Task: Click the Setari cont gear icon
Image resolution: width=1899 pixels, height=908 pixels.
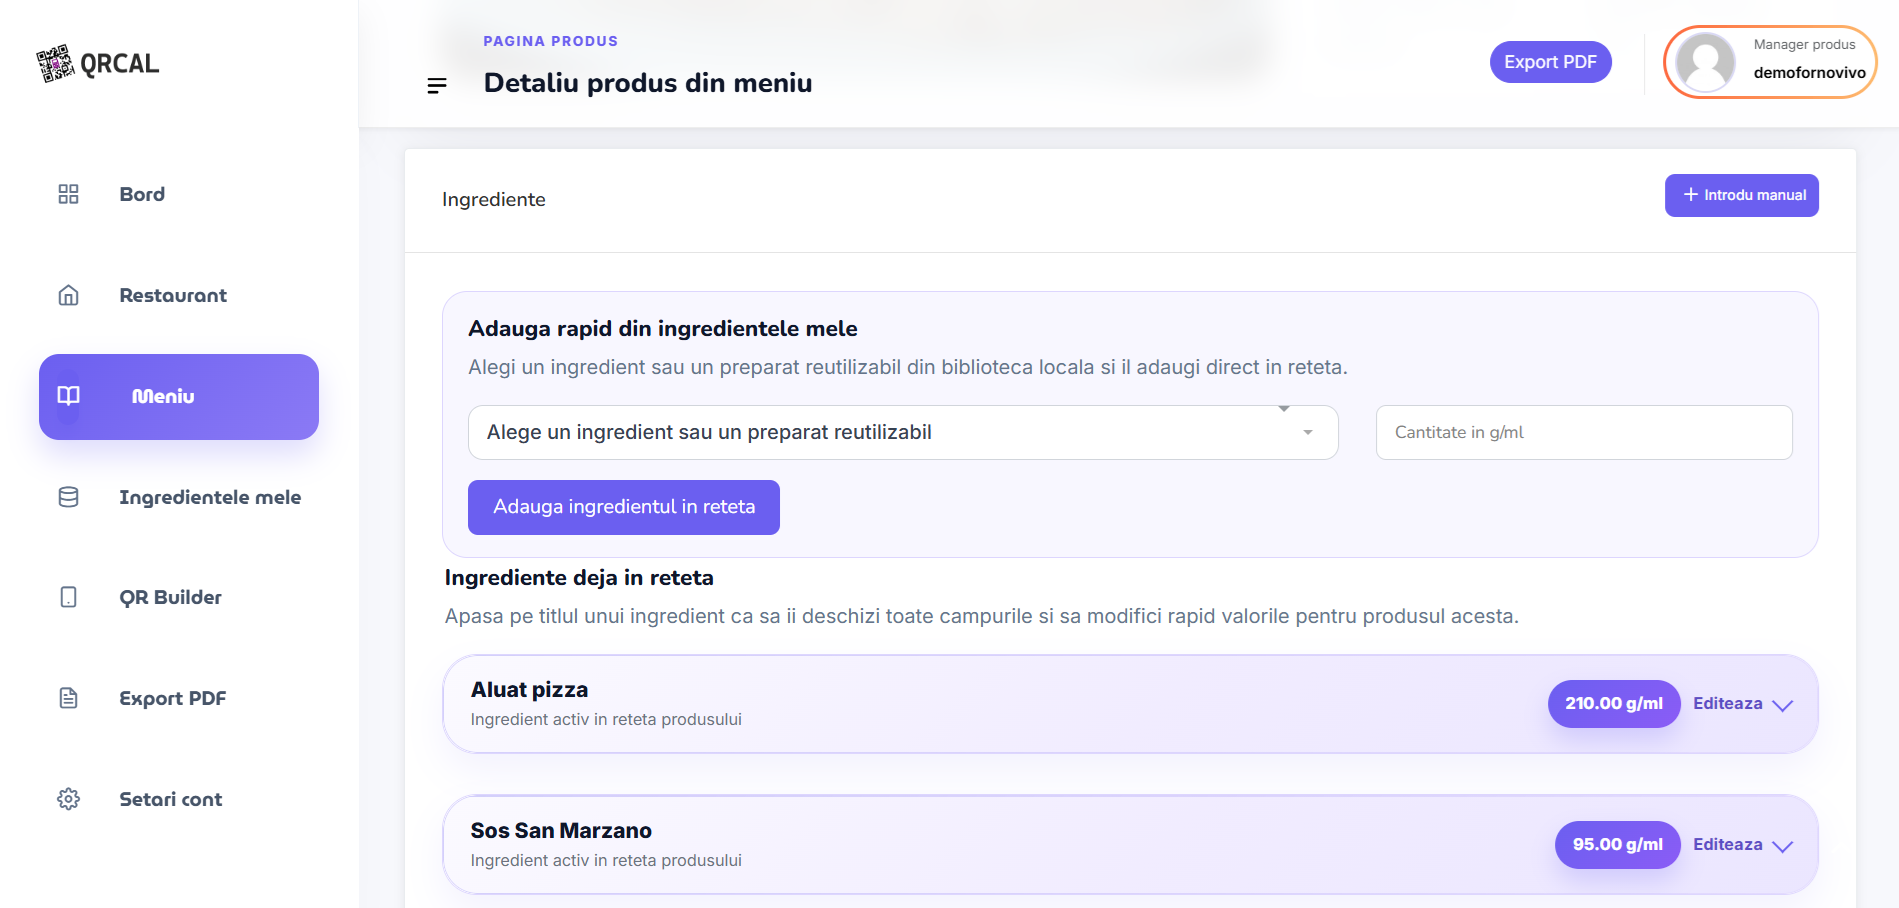Action: [x=68, y=799]
